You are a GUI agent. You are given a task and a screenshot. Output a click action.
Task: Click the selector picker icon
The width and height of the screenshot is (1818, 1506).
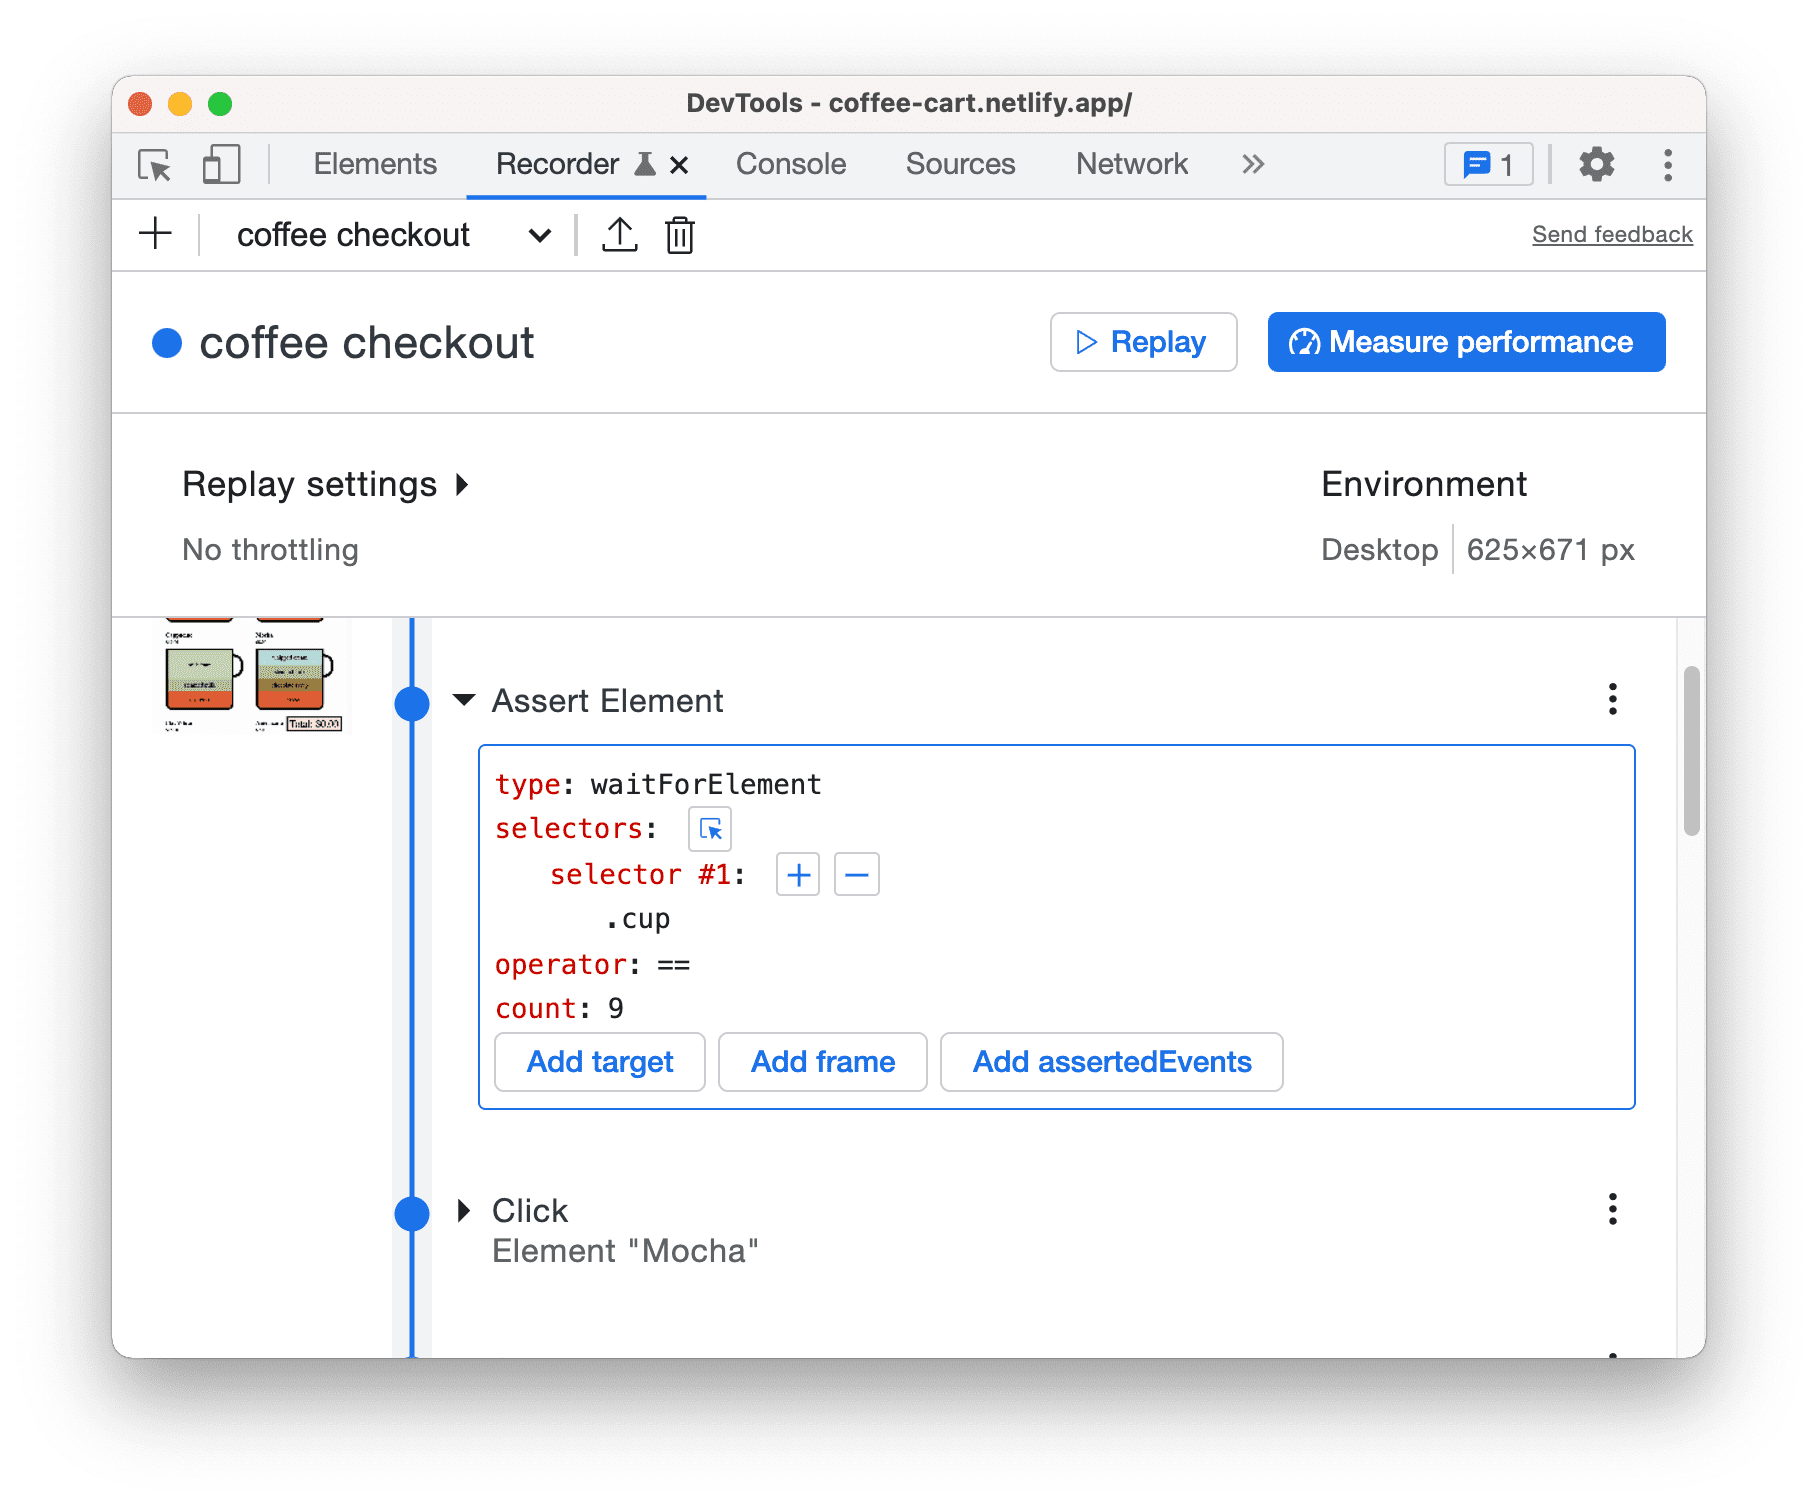click(709, 828)
